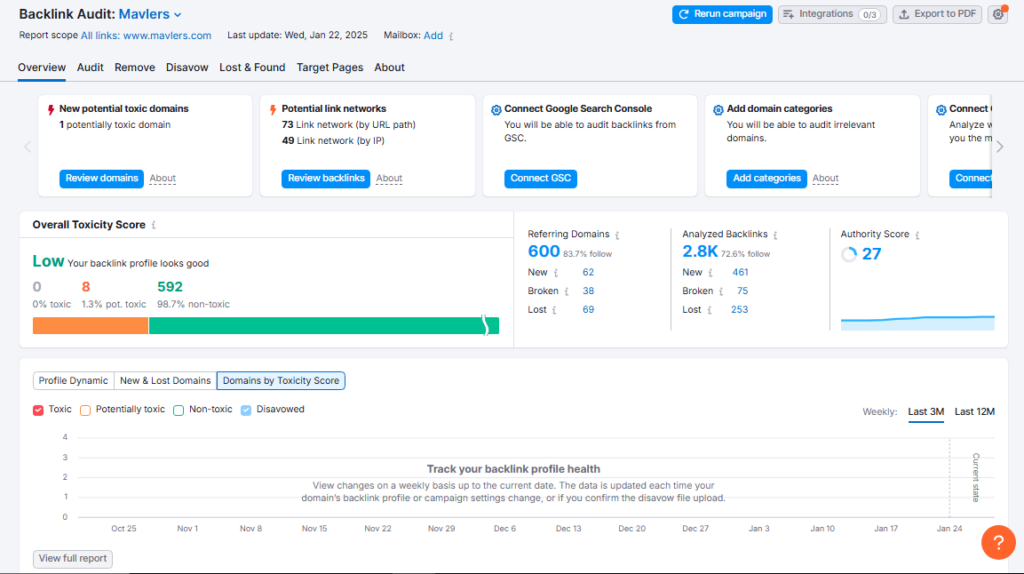
Task: Click About link on toxic domains card
Action: (163, 178)
